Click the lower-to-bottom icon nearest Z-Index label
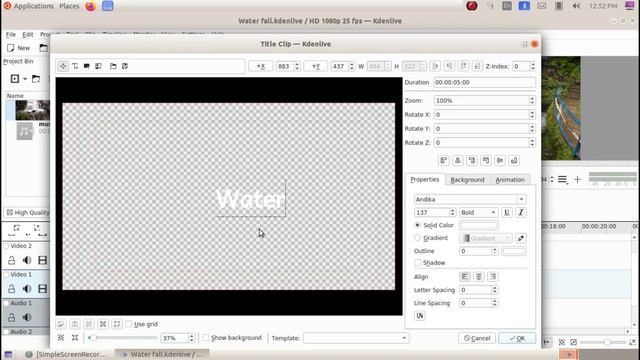The width and height of the screenshot is (640, 360). click(477, 66)
